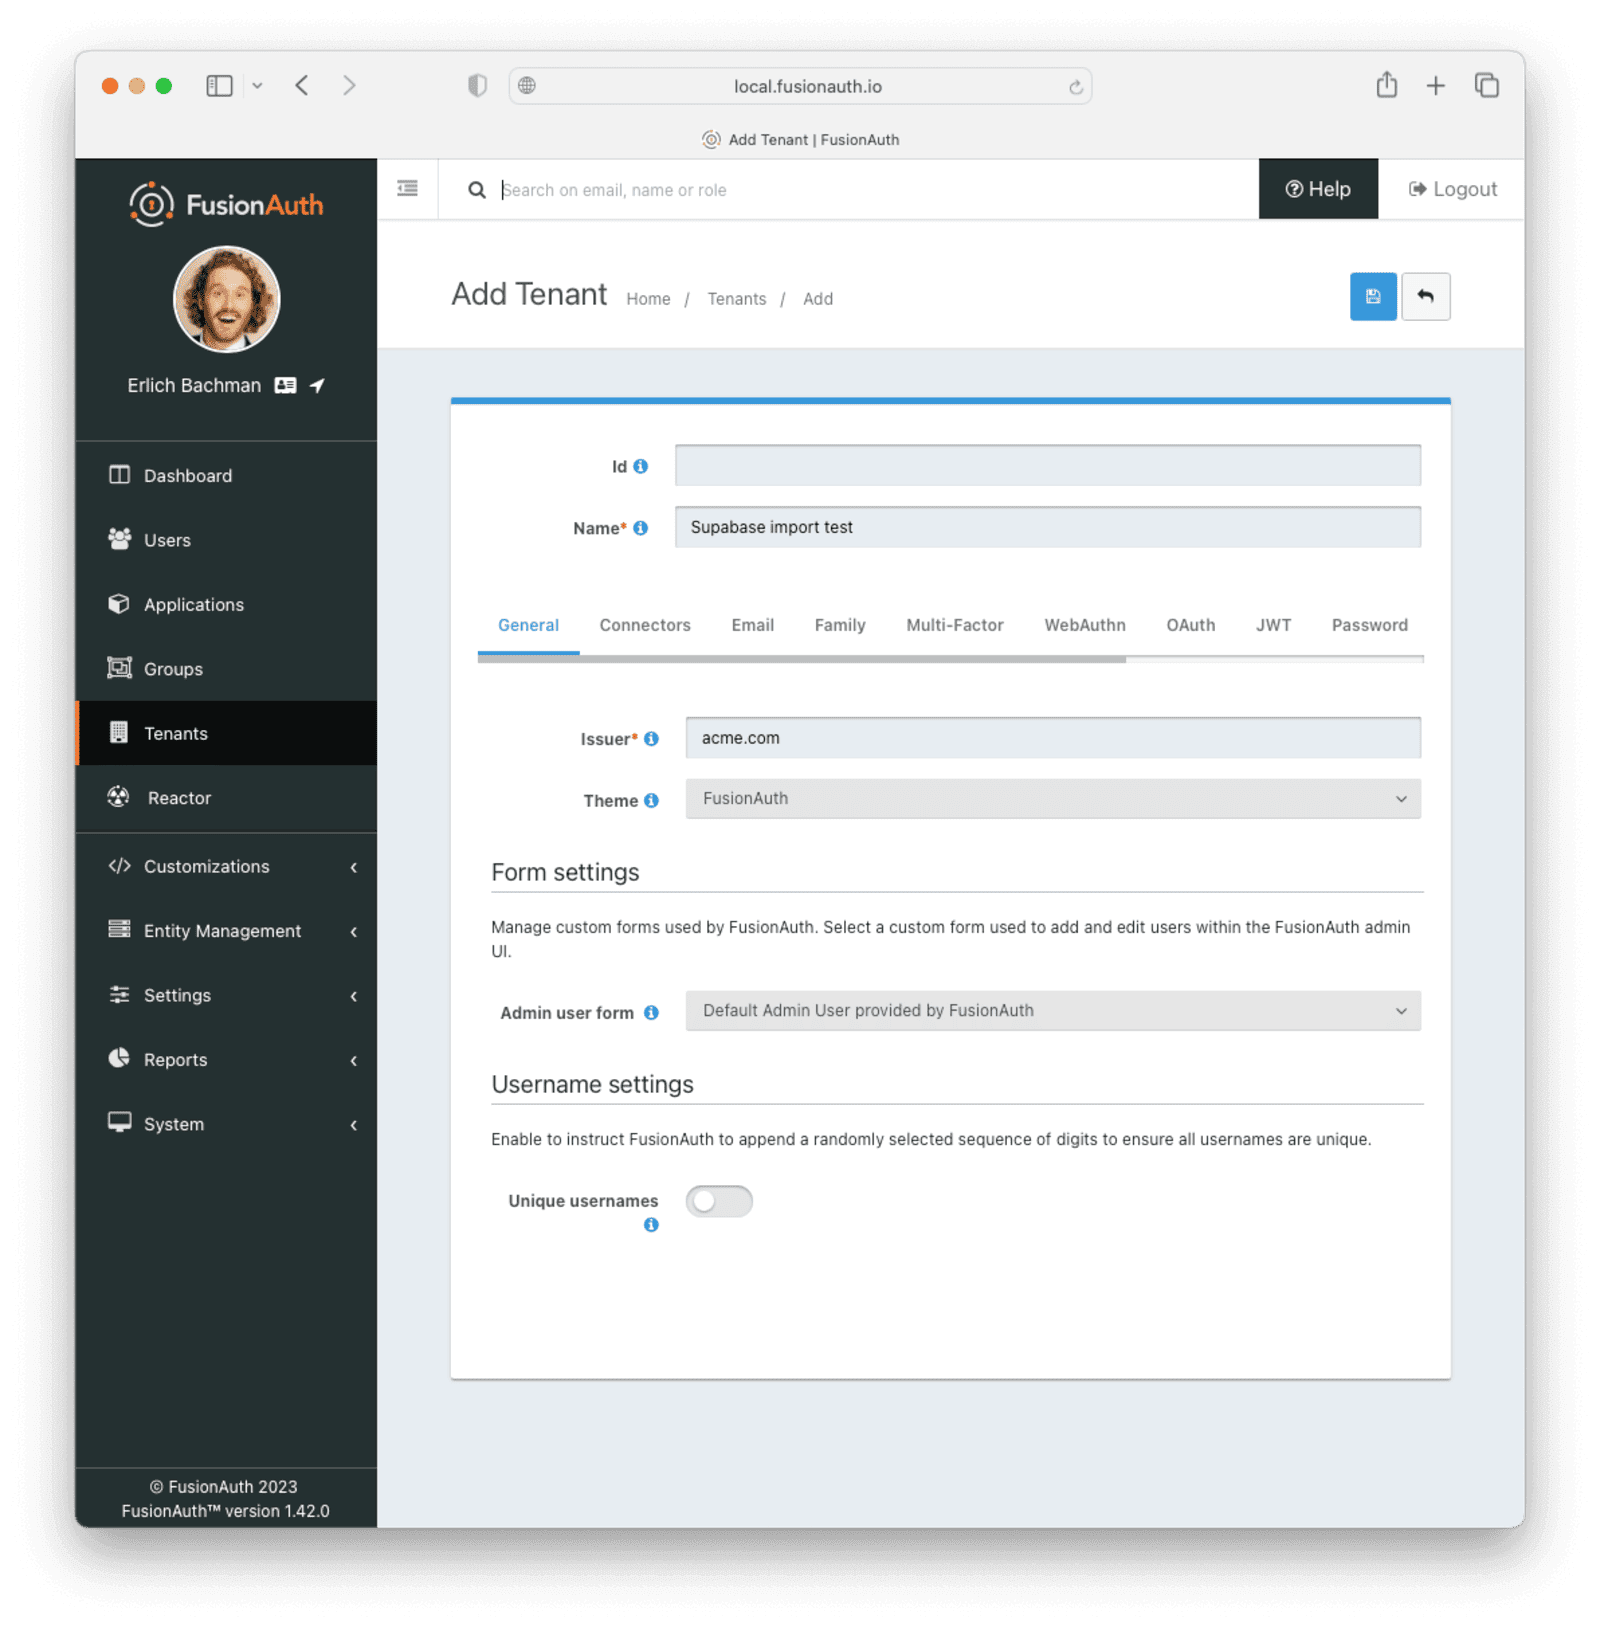Image resolution: width=1600 pixels, height=1627 pixels.
Task: Open a new Safari tab
Action: click(1435, 86)
